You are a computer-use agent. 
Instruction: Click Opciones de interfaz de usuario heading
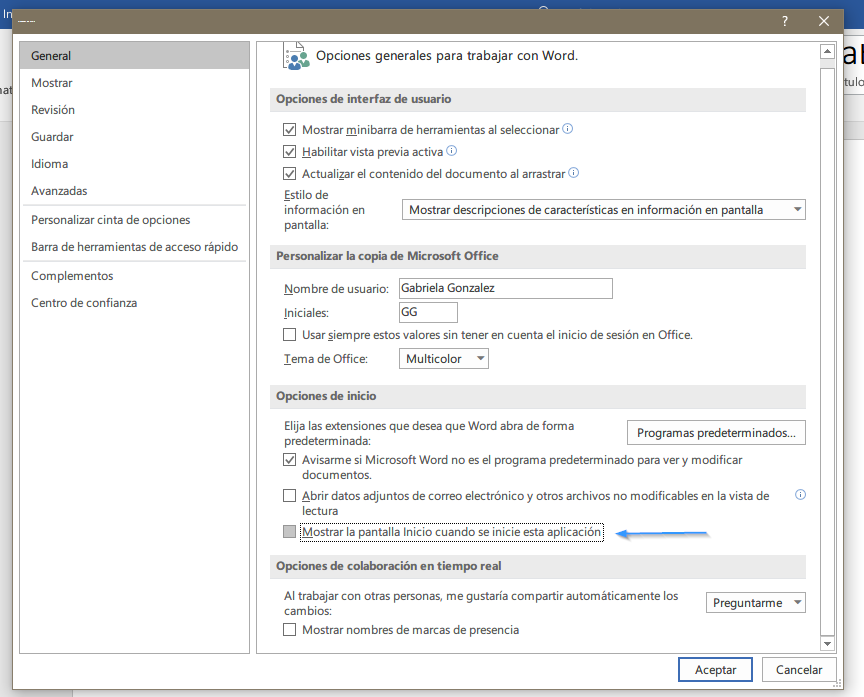pos(364,99)
